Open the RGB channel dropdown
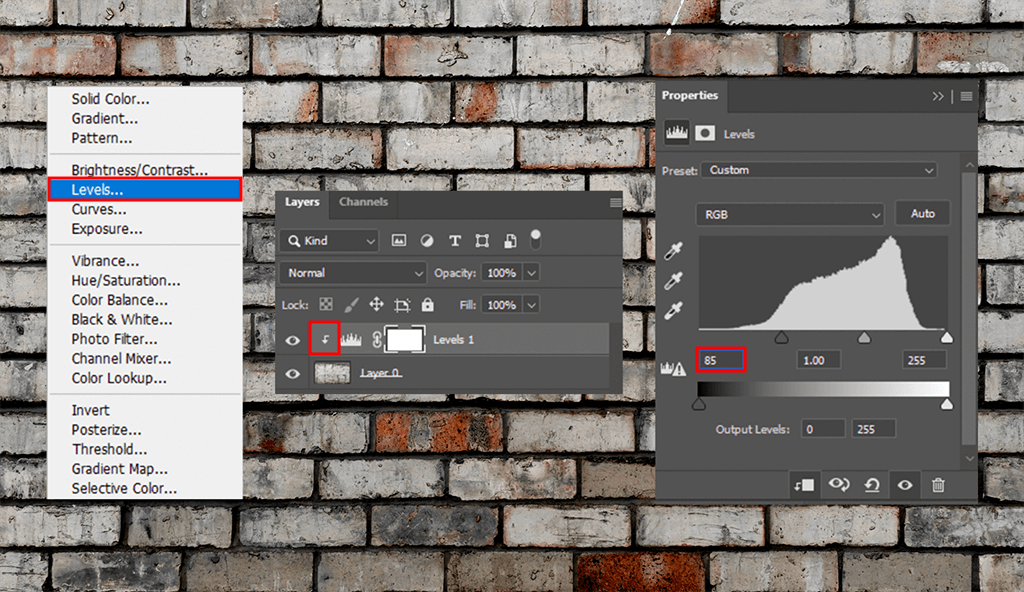 click(790, 214)
